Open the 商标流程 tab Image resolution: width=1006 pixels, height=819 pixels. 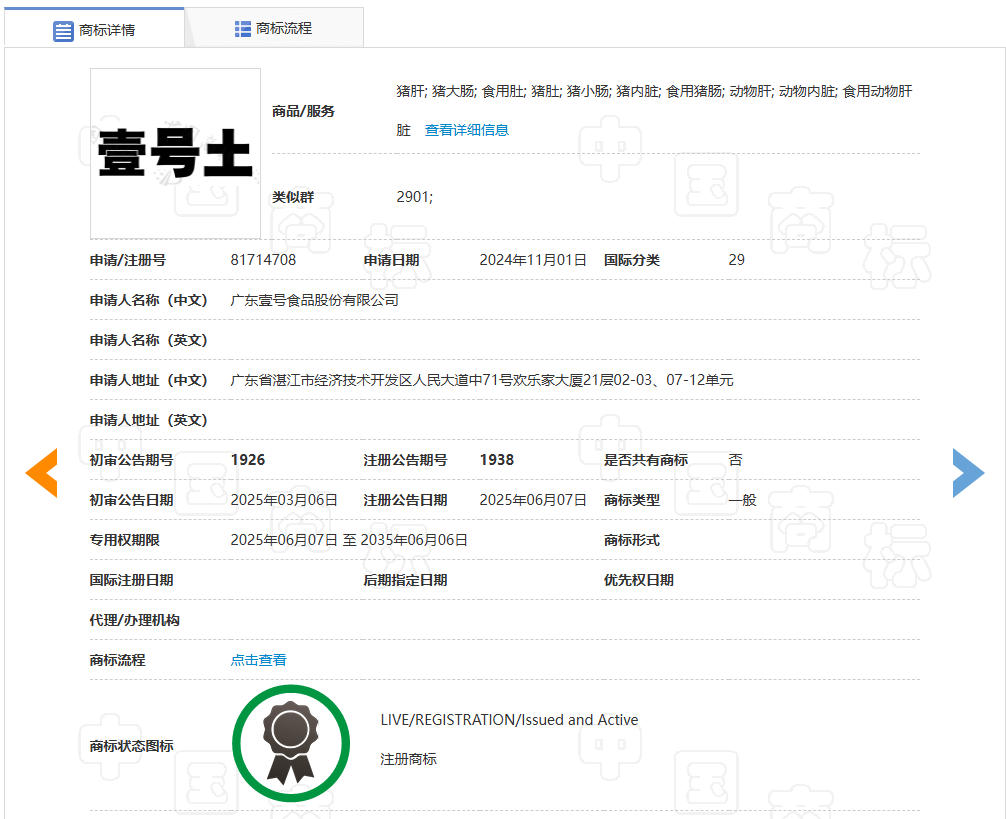274,28
